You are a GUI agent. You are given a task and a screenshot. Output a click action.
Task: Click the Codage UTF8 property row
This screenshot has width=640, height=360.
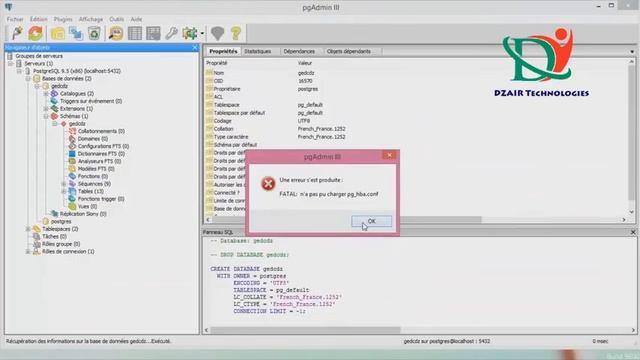click(x=416, y=121)
